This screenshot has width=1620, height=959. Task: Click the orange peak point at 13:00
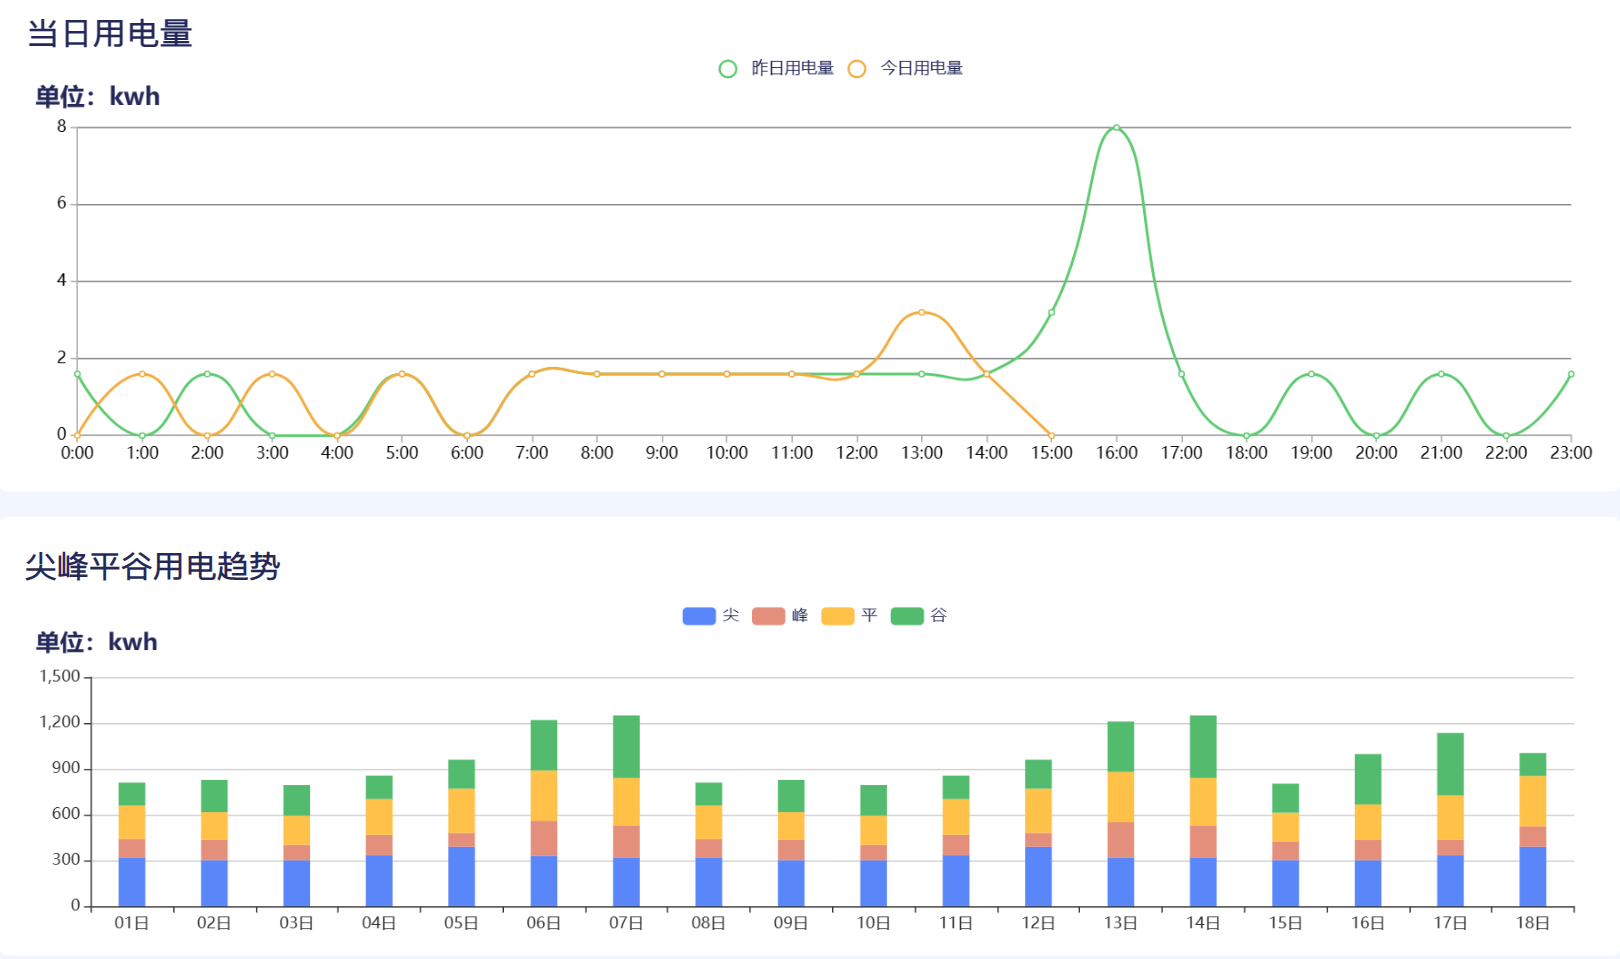pos(922,312)
